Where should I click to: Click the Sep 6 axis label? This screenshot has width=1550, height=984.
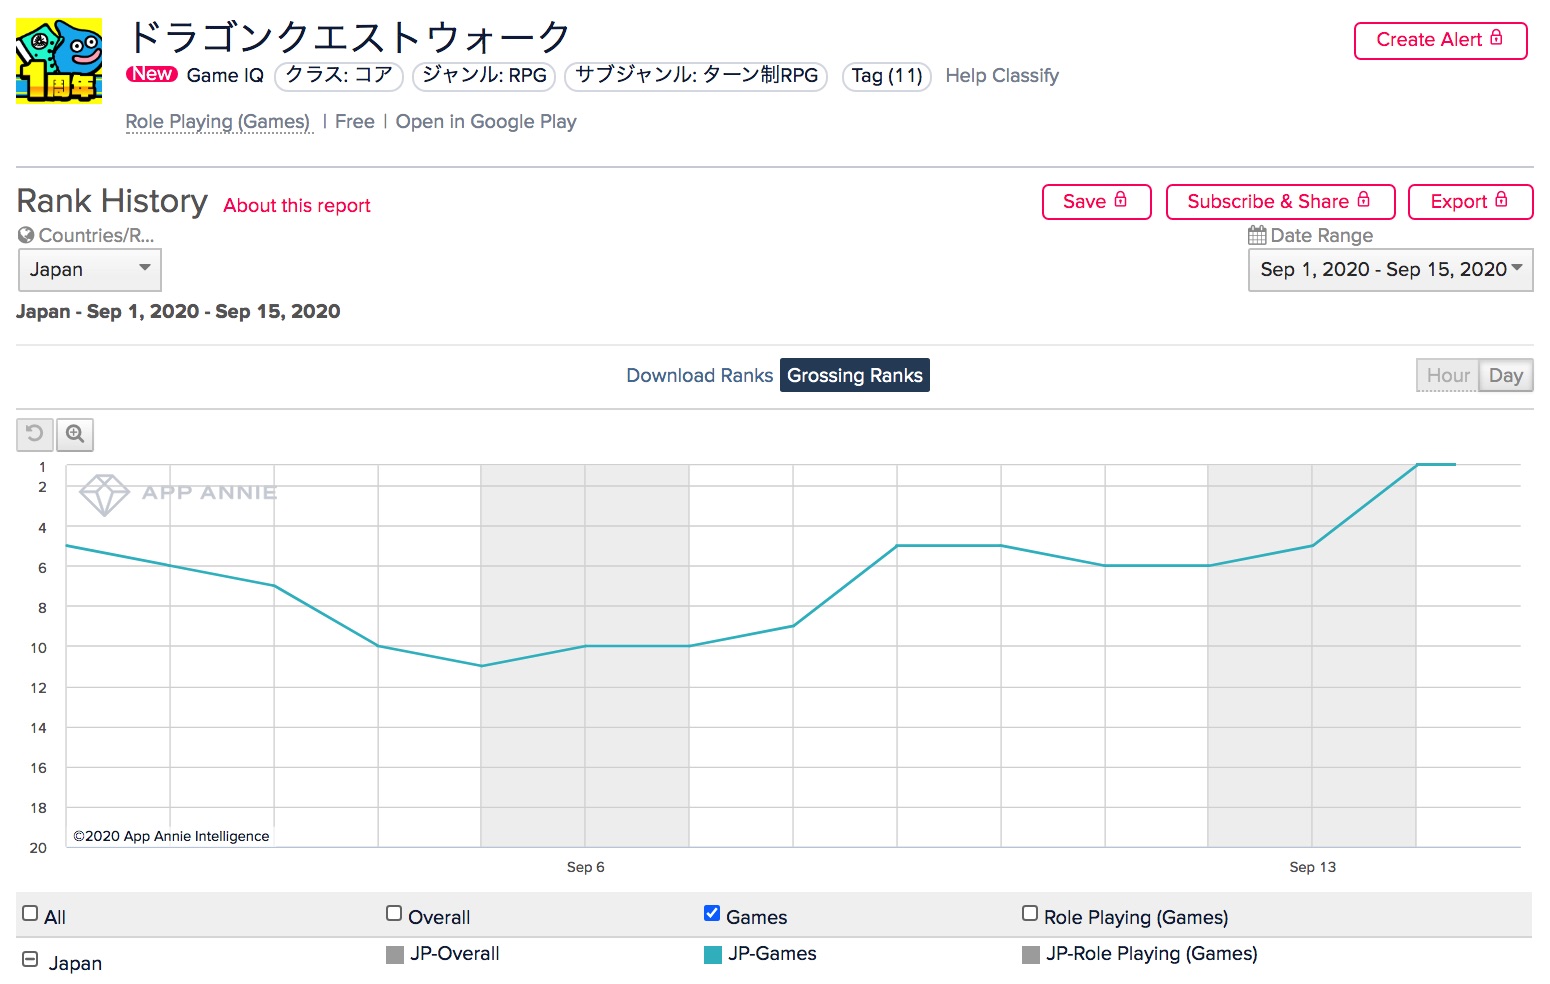[585, 867]
